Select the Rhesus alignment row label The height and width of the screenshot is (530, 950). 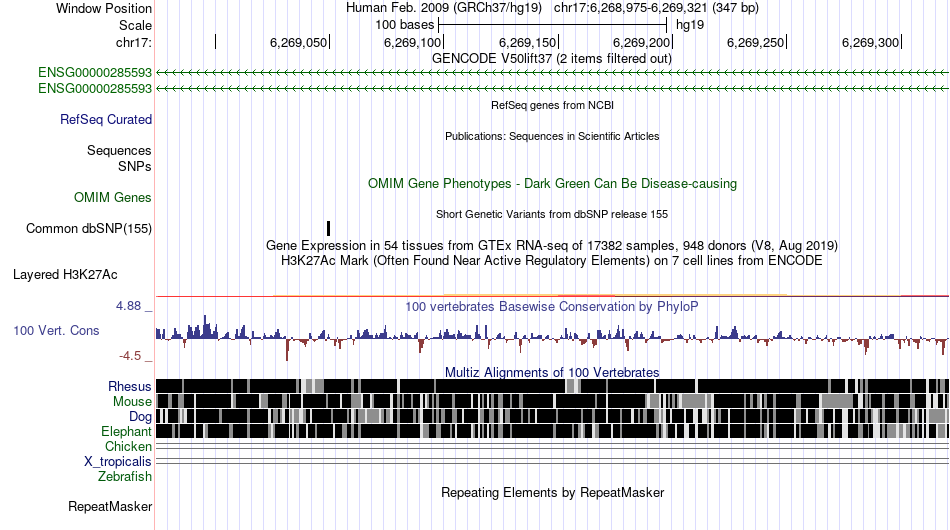pyautogui.click(x=130, y=386)
